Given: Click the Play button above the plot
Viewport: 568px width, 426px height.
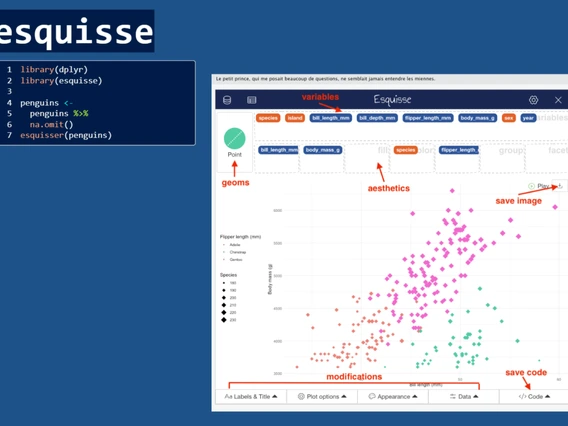Looking at the screenshot, I should click(x=539, y=186).
